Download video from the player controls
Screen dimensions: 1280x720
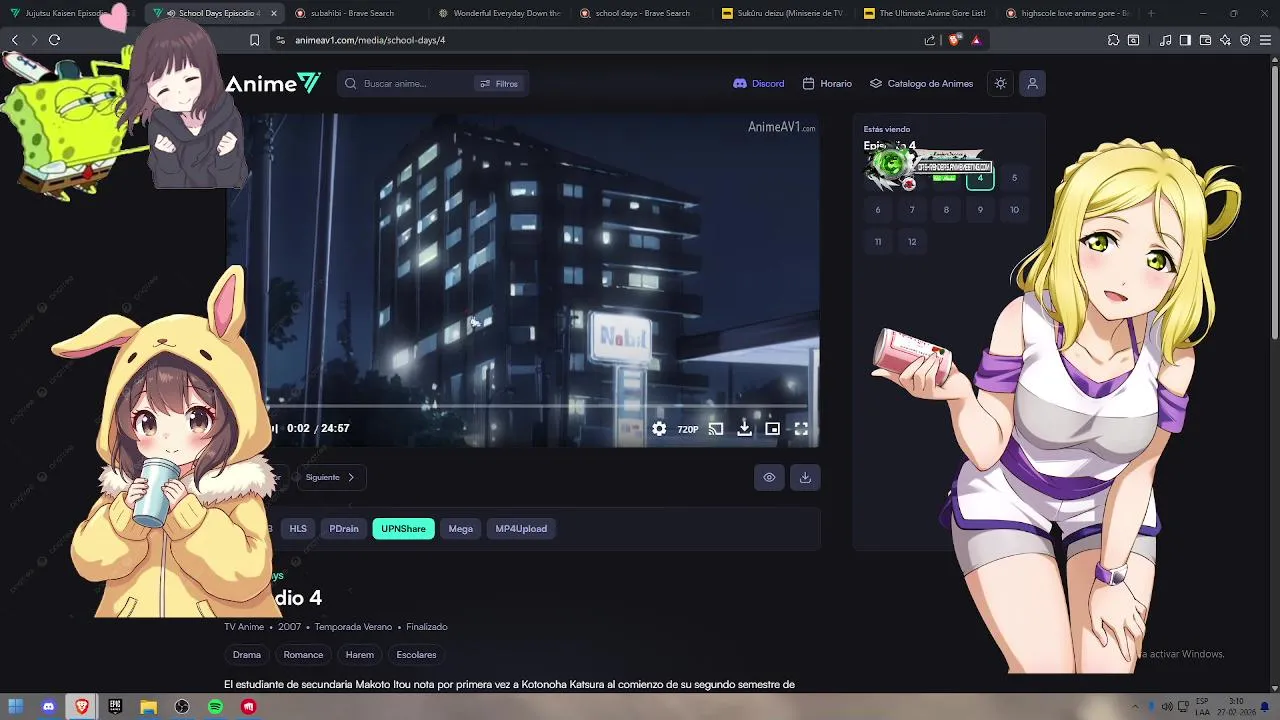point(744,428)
